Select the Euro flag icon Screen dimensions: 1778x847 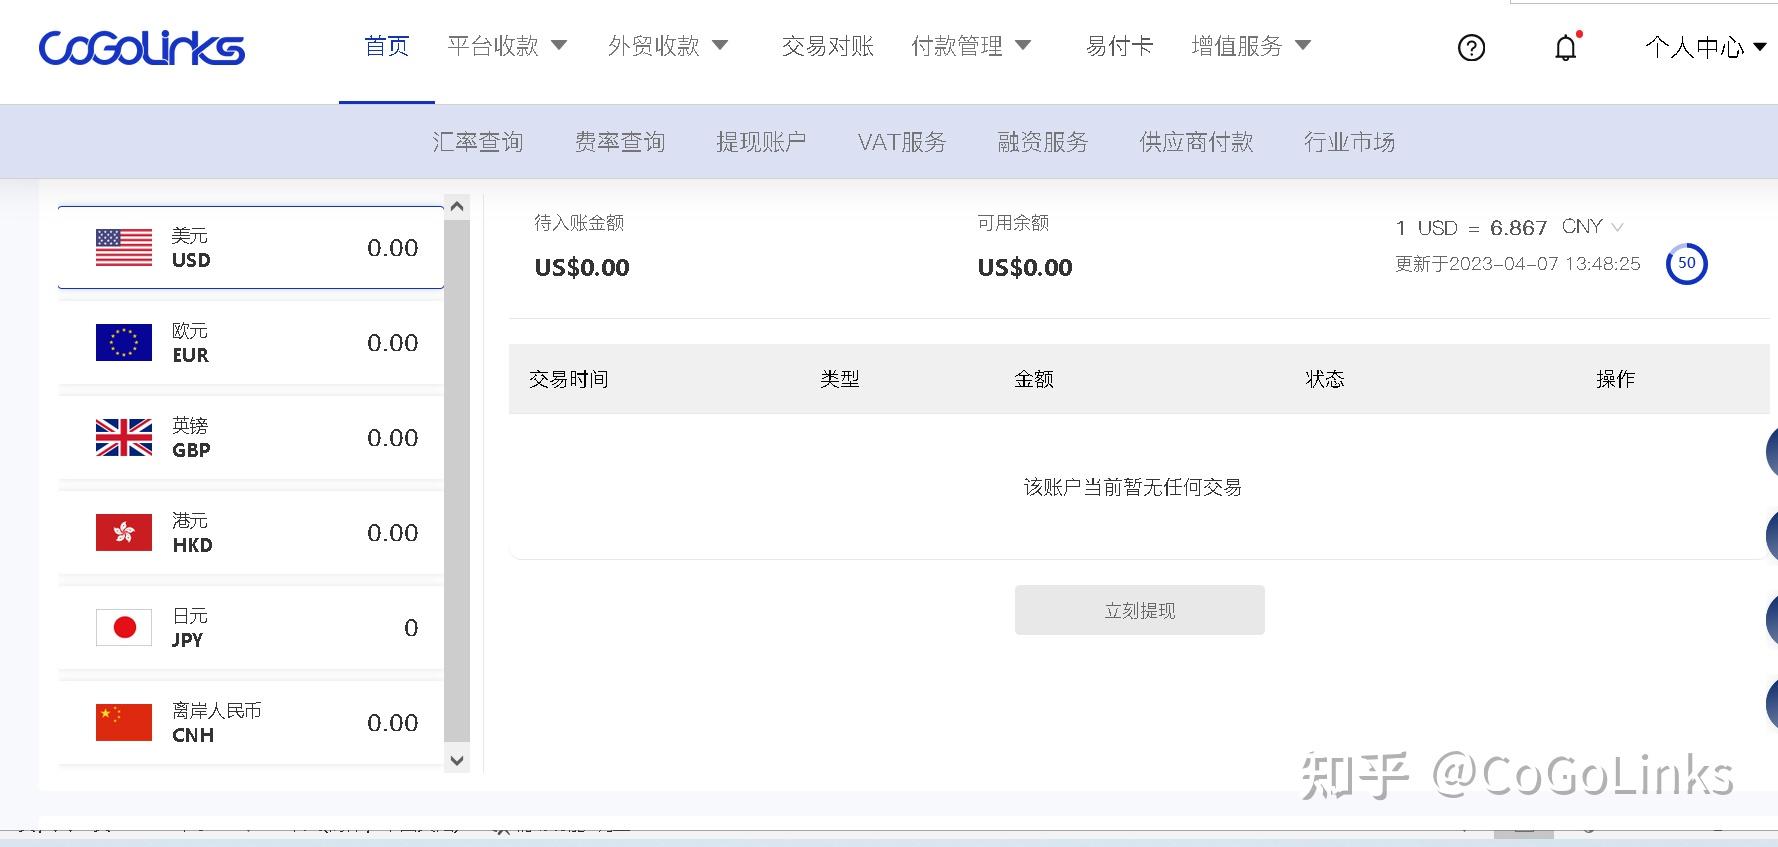pos(122,341)
